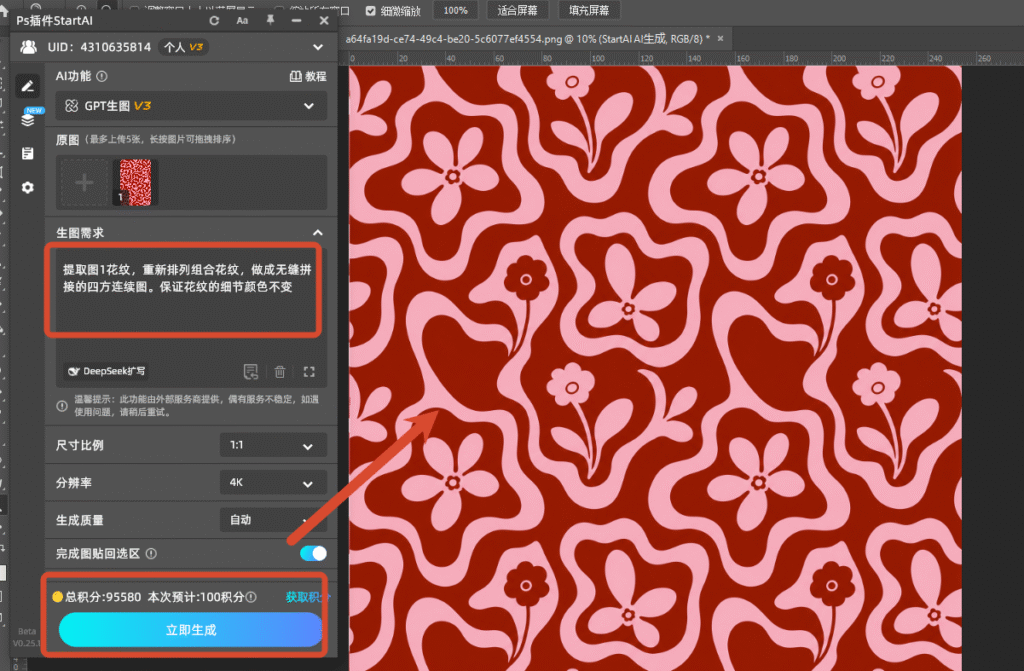Click the gold coin icon by 总积分
The width and height of the screenshot is (1024, 671).
(x=57, y=597)
